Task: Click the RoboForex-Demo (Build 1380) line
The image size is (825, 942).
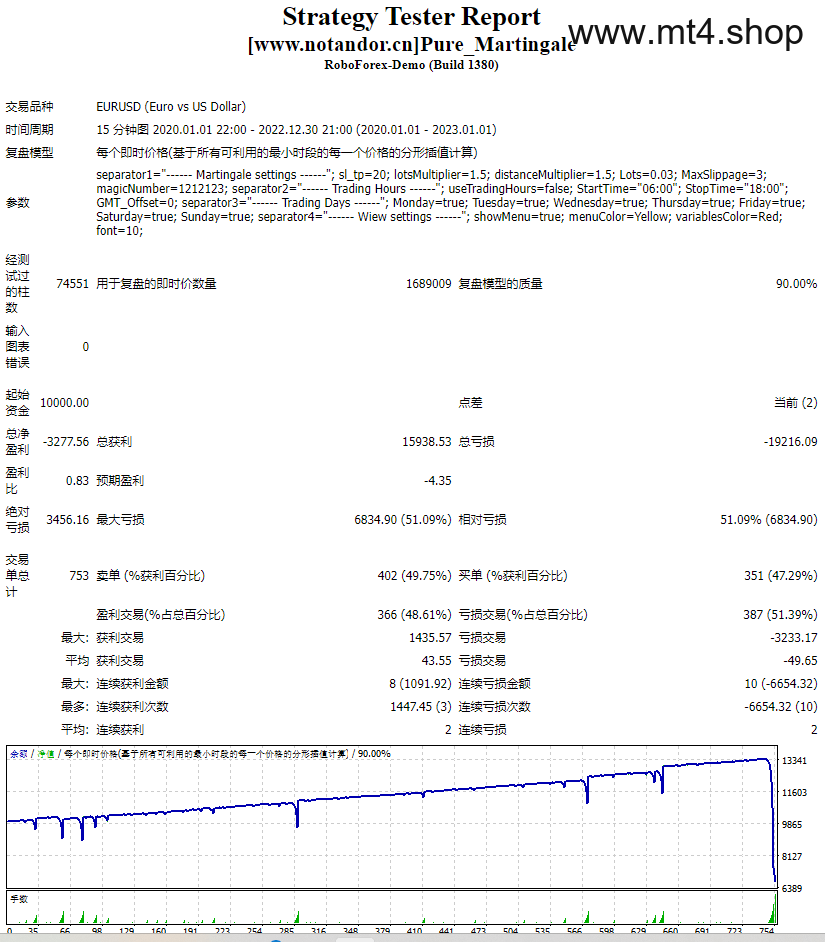Action: tap(412, 65)
